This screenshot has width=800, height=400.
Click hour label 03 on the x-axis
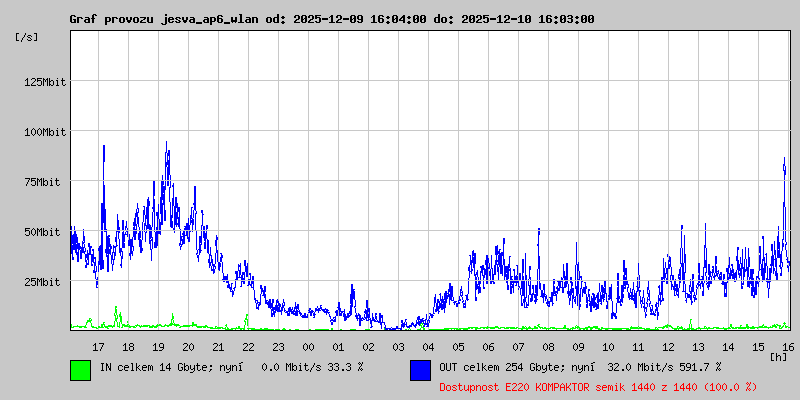[398, 347]
